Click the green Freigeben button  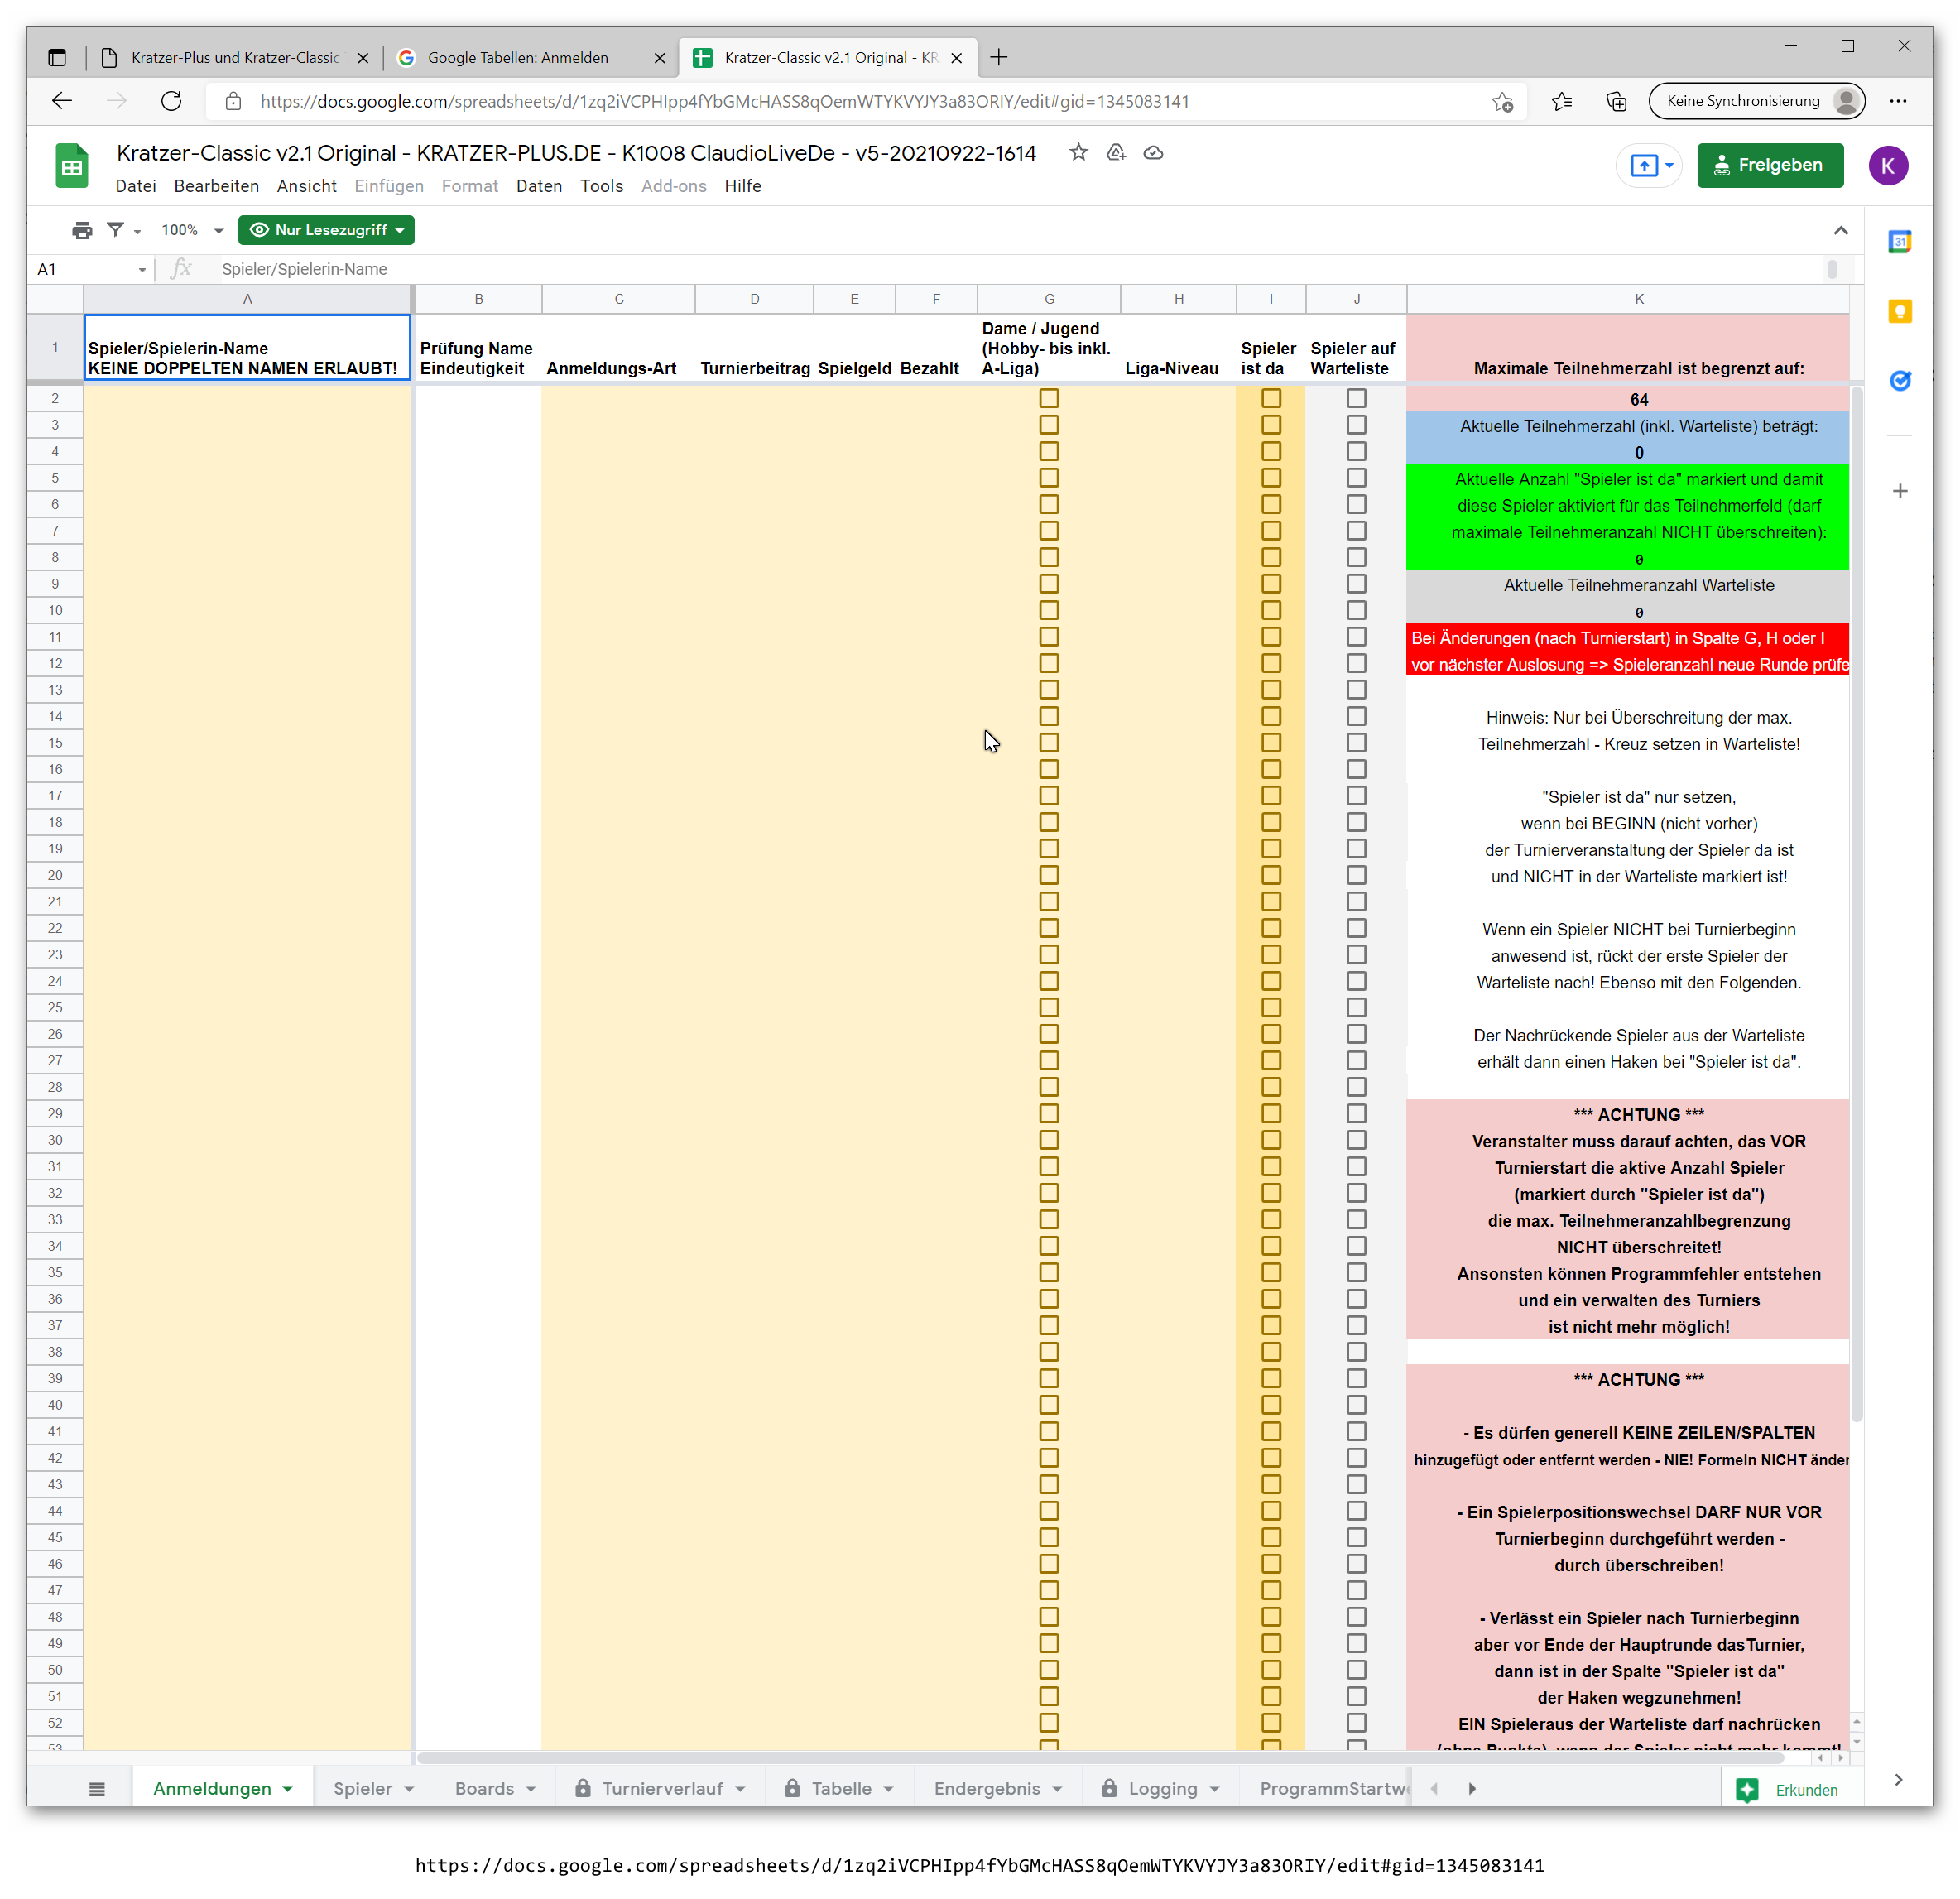coord(1769,165)
